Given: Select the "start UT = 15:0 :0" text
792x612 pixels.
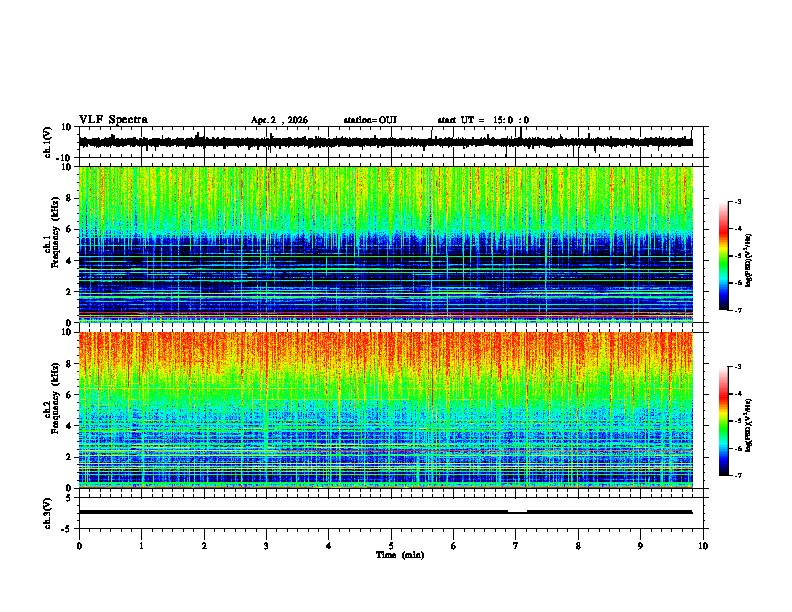Looking at the screenshot, I should click(x=483, y=120).
